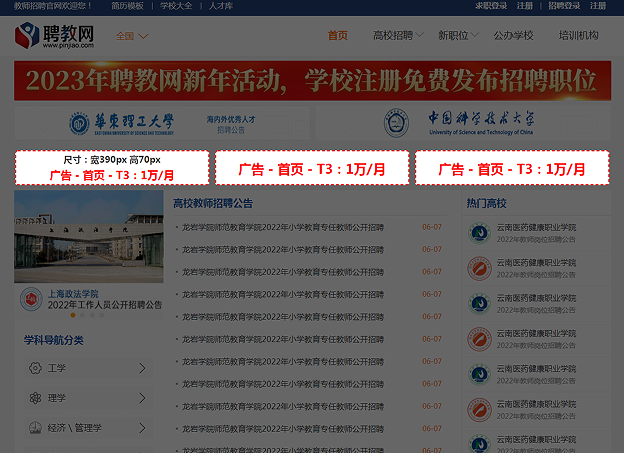The width and height of the screenshot is (624, 453).
Task: Click 注册 next to 招聘登录
Action: tap(598, 6)
